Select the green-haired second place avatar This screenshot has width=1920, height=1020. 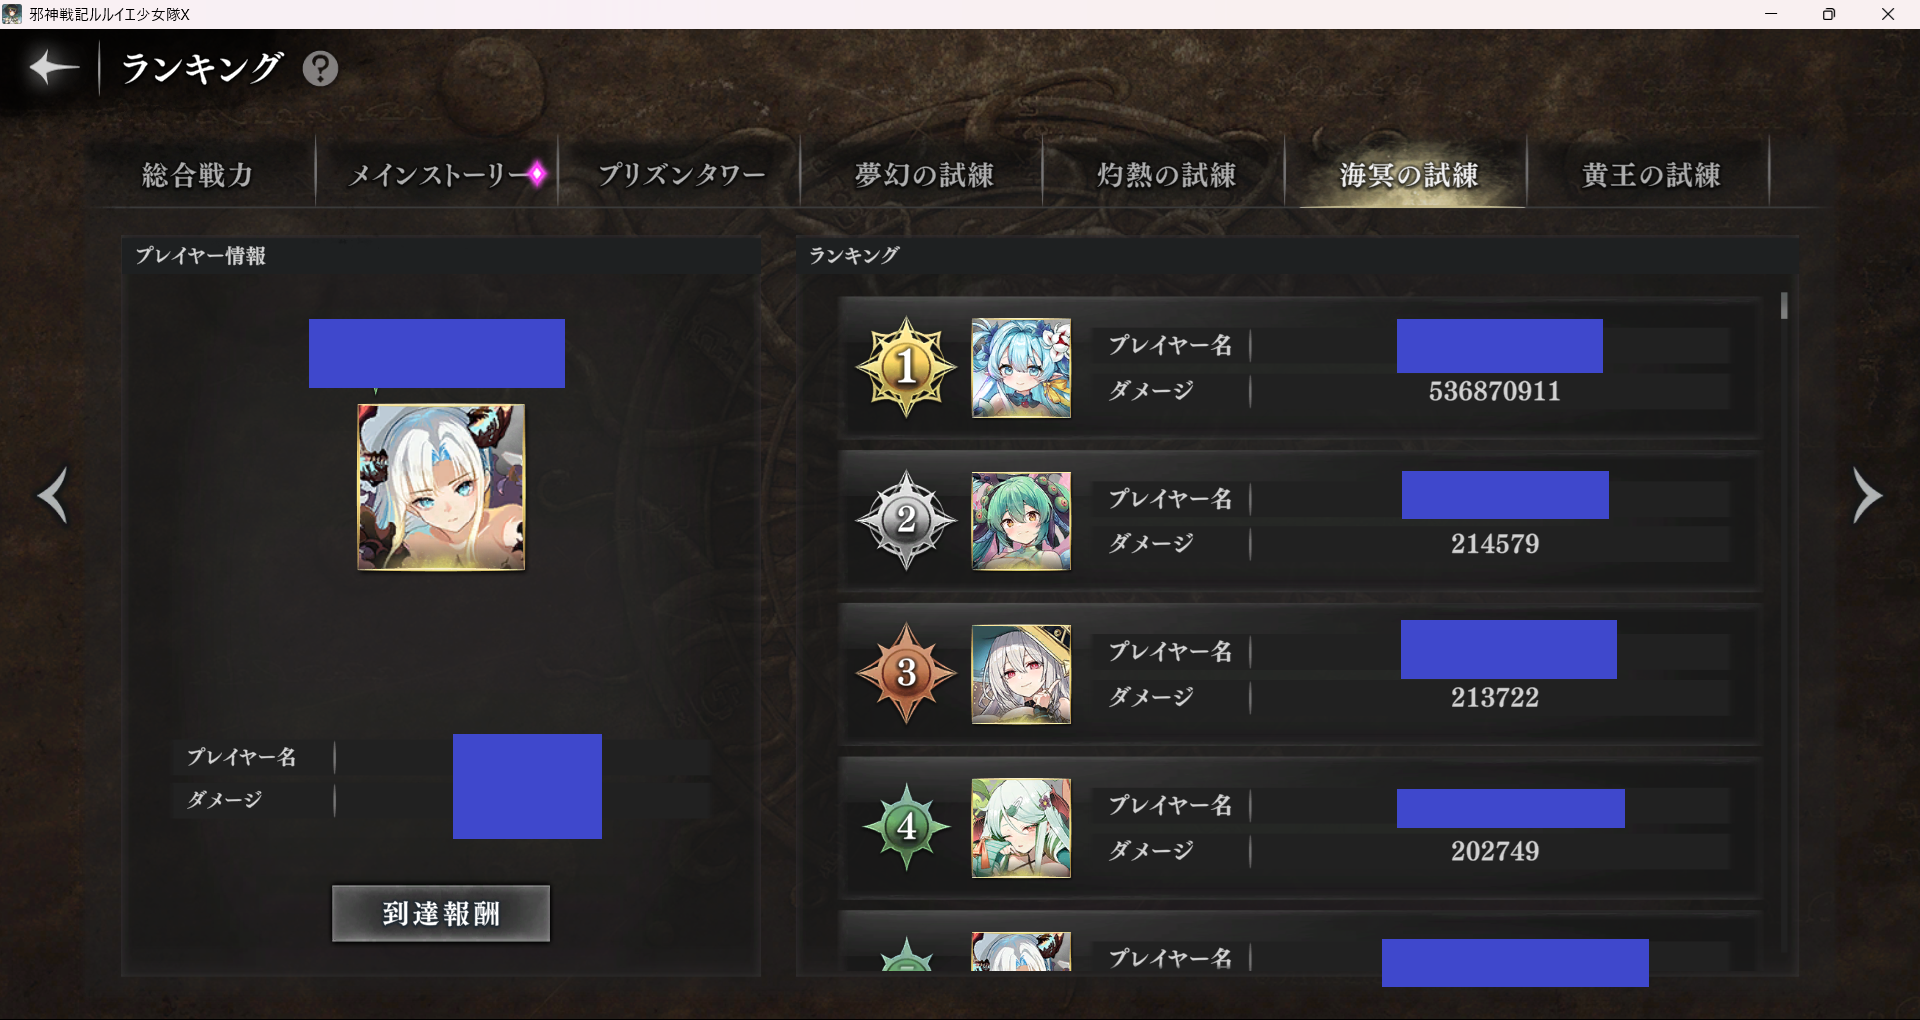point(1021,521)
